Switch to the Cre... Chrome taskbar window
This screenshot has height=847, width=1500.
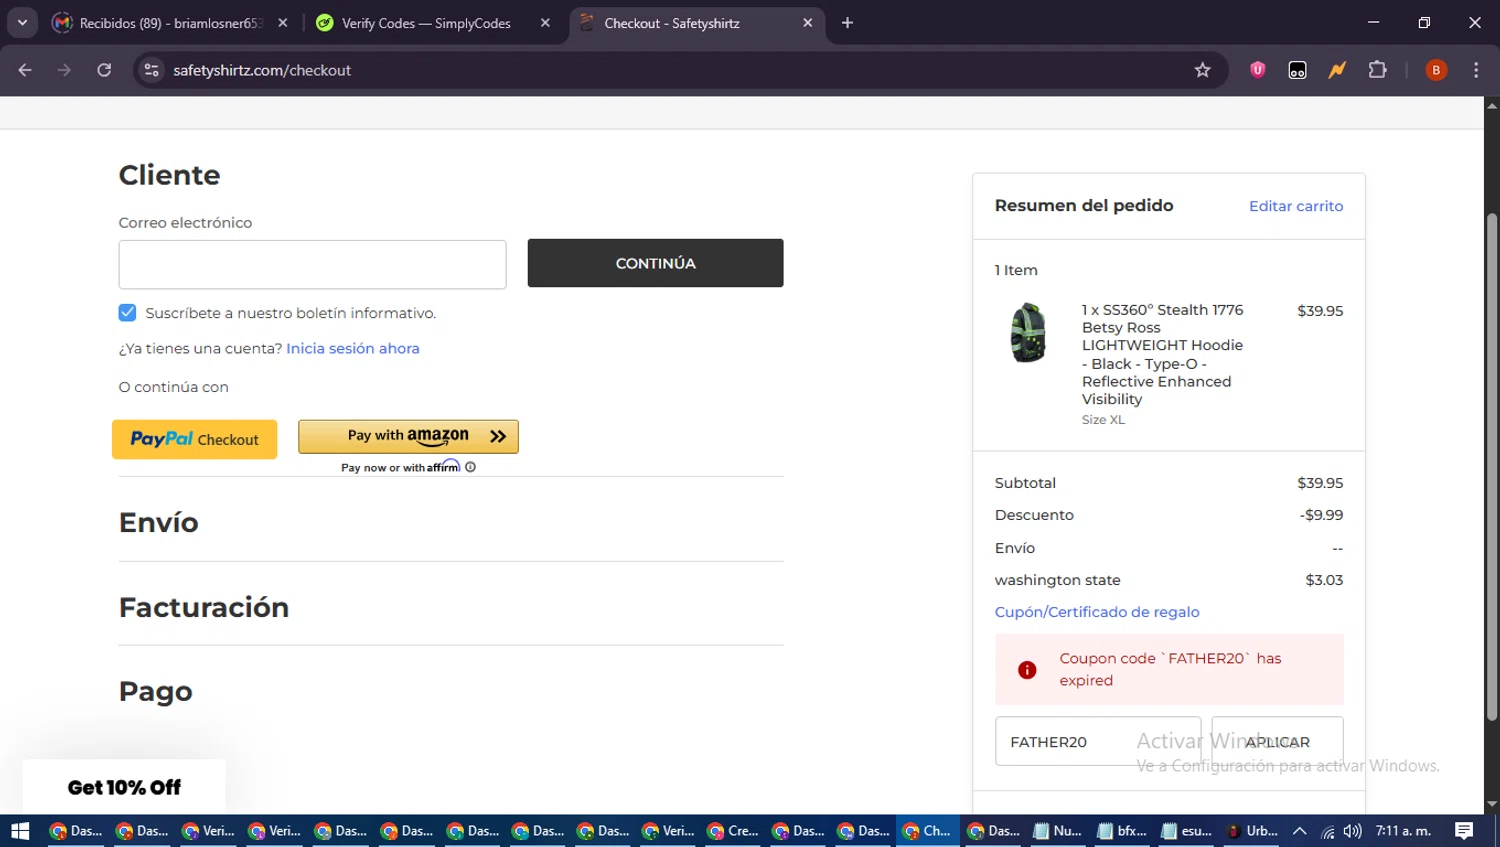point(733,831)
